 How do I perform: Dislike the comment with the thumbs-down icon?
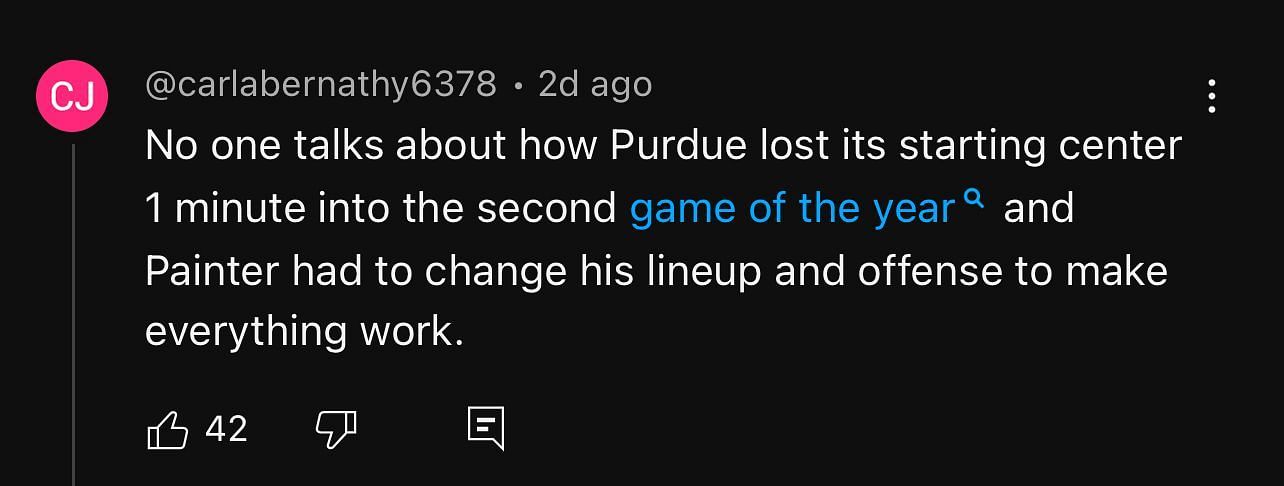pyautogui.click(x=336, y=430)
